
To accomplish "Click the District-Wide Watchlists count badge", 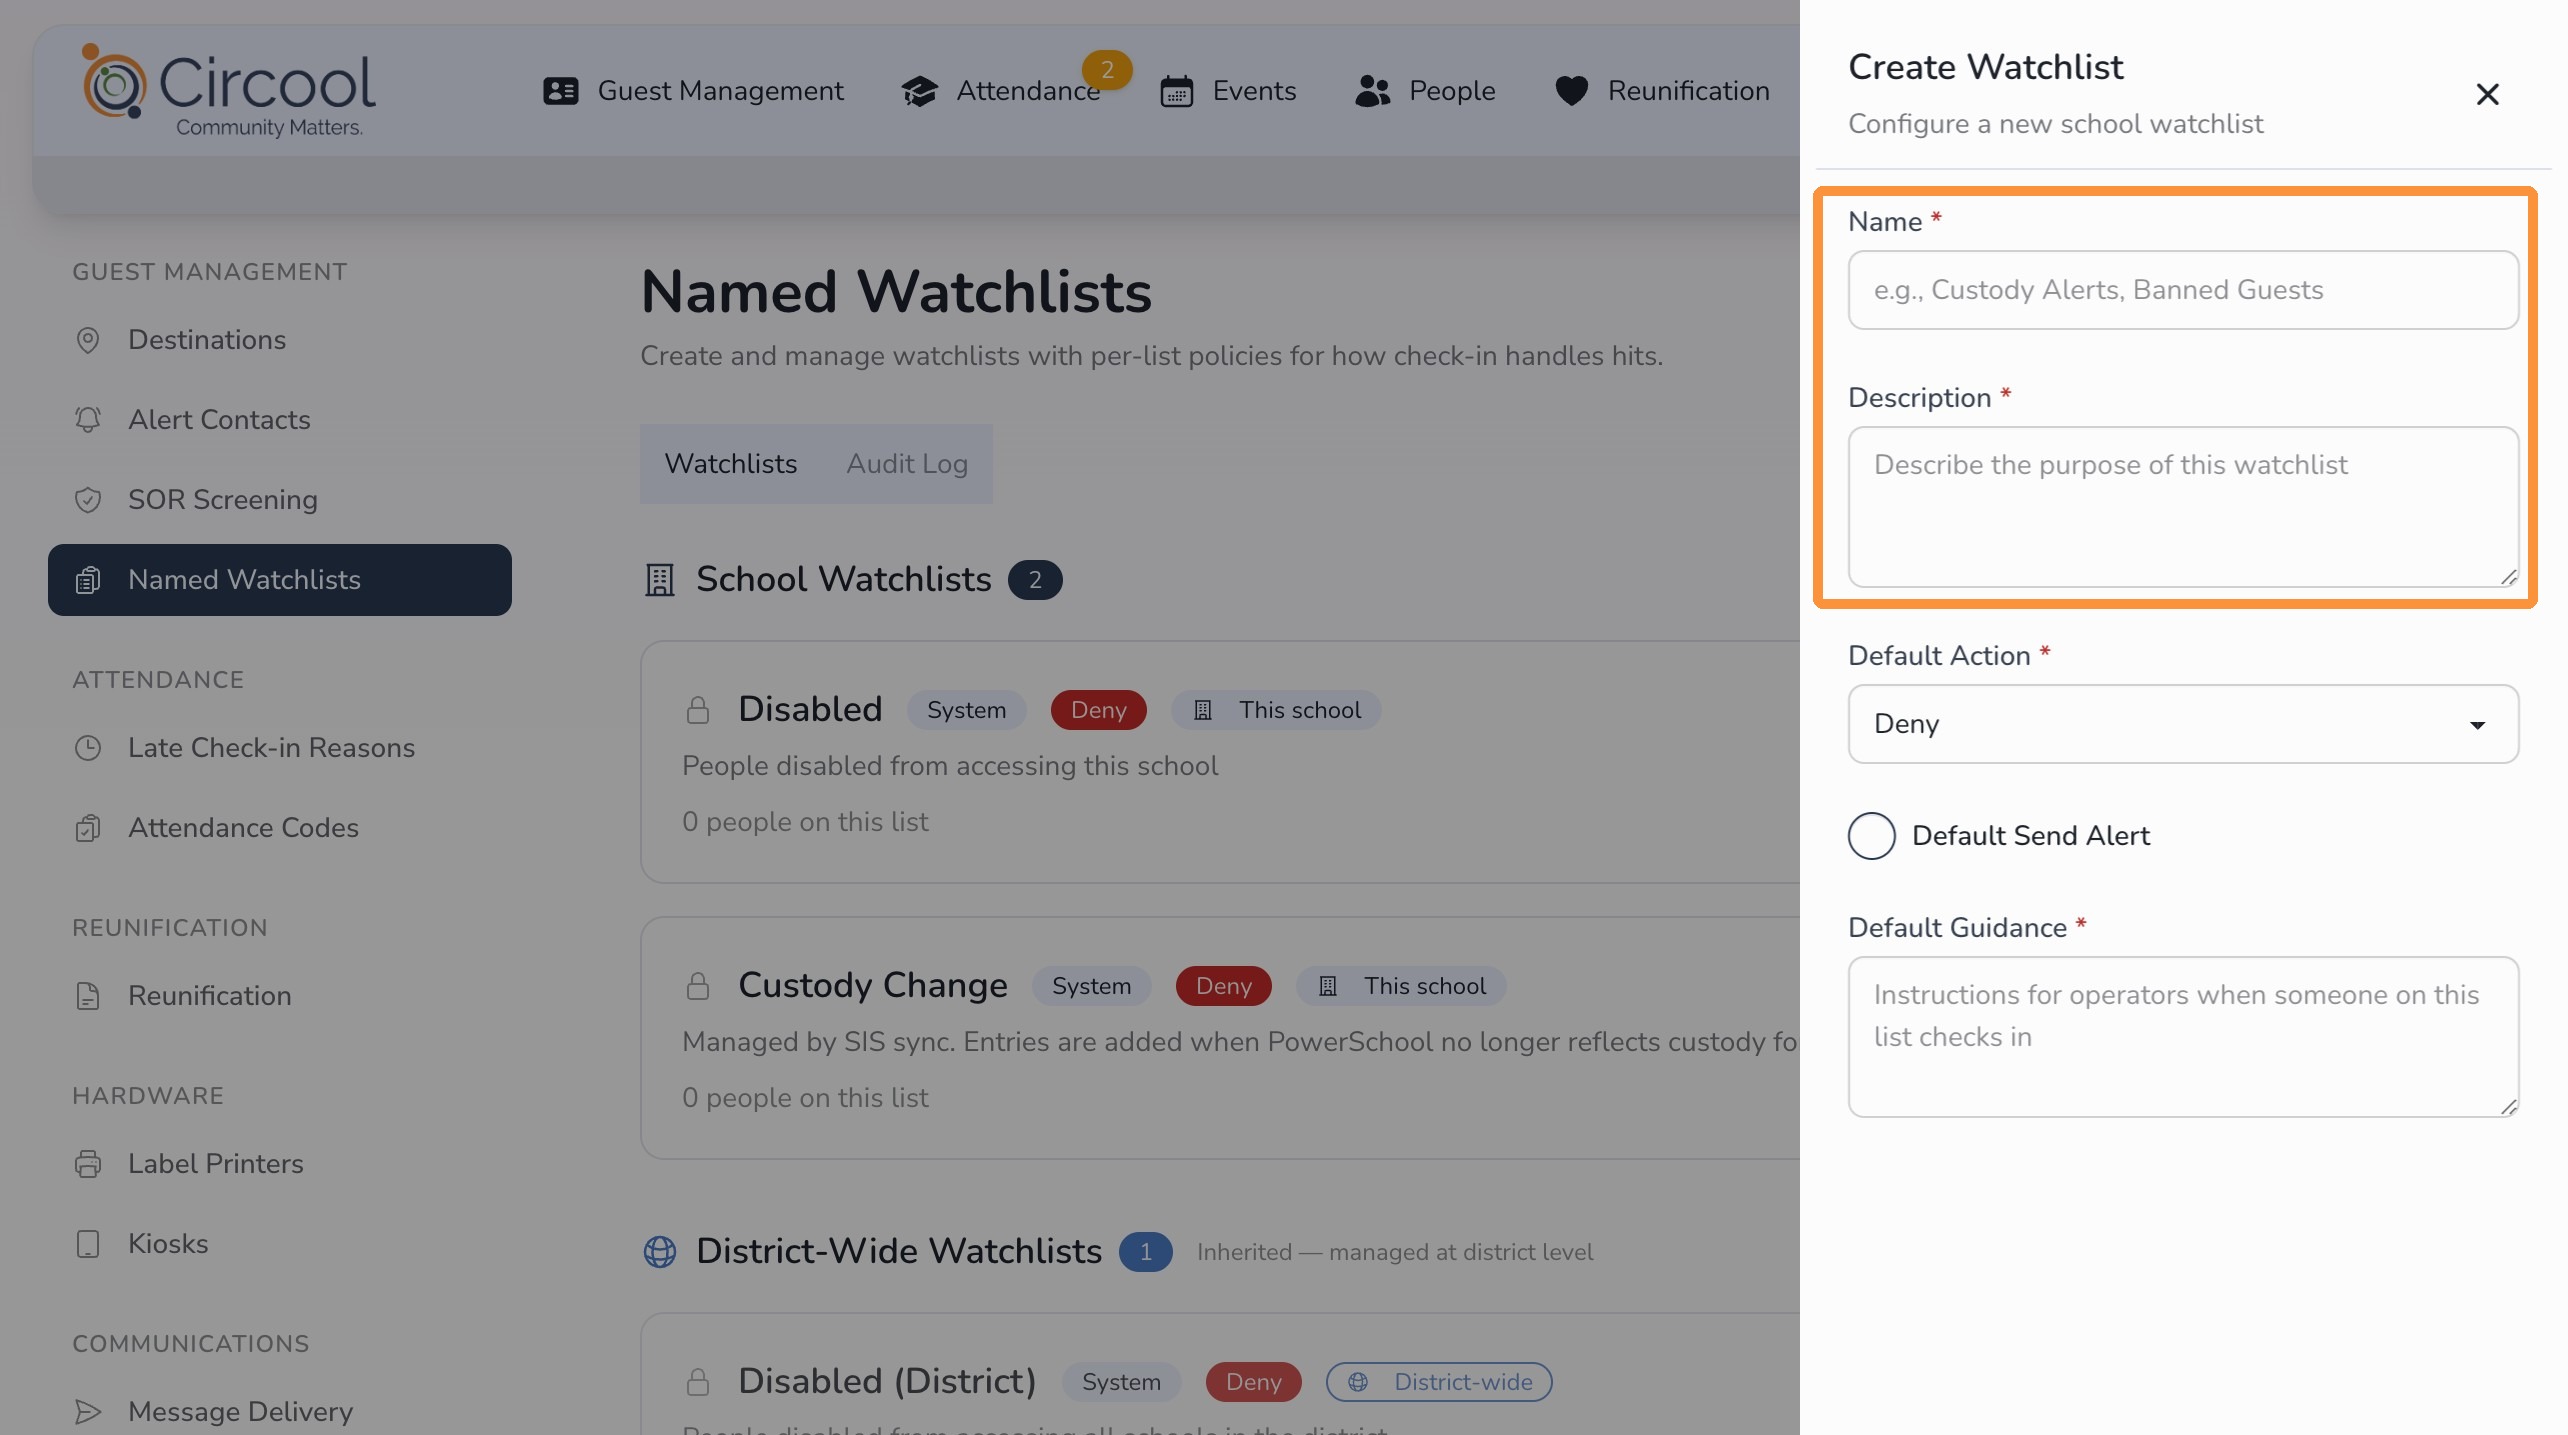I will [x=1145, y=1252].
